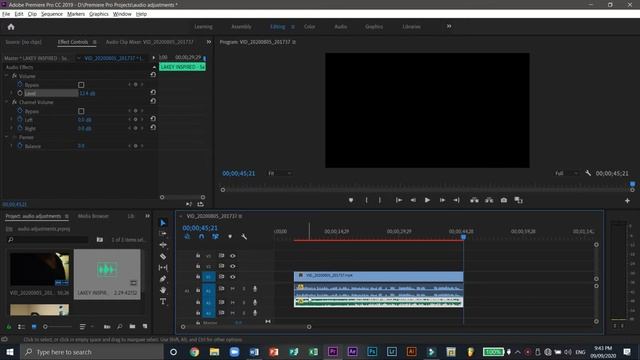The height and width of the screenshot is (360, 640).
Task: Toggle Linked Selection in timeline
Action: [215, 237]
